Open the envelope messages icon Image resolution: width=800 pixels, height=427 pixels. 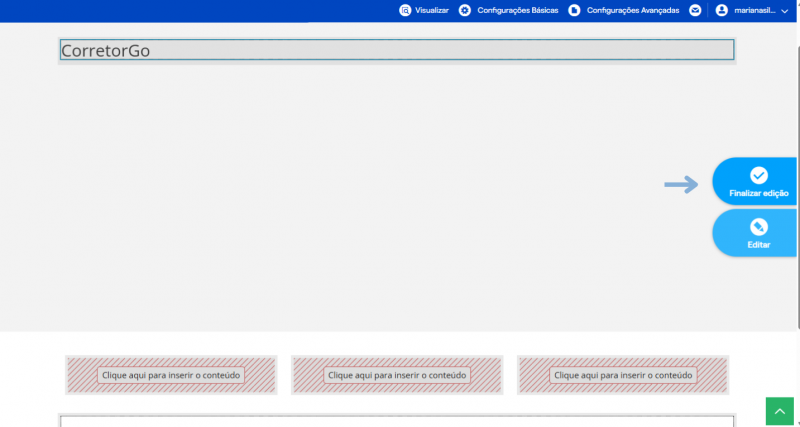tap(695, 10)
